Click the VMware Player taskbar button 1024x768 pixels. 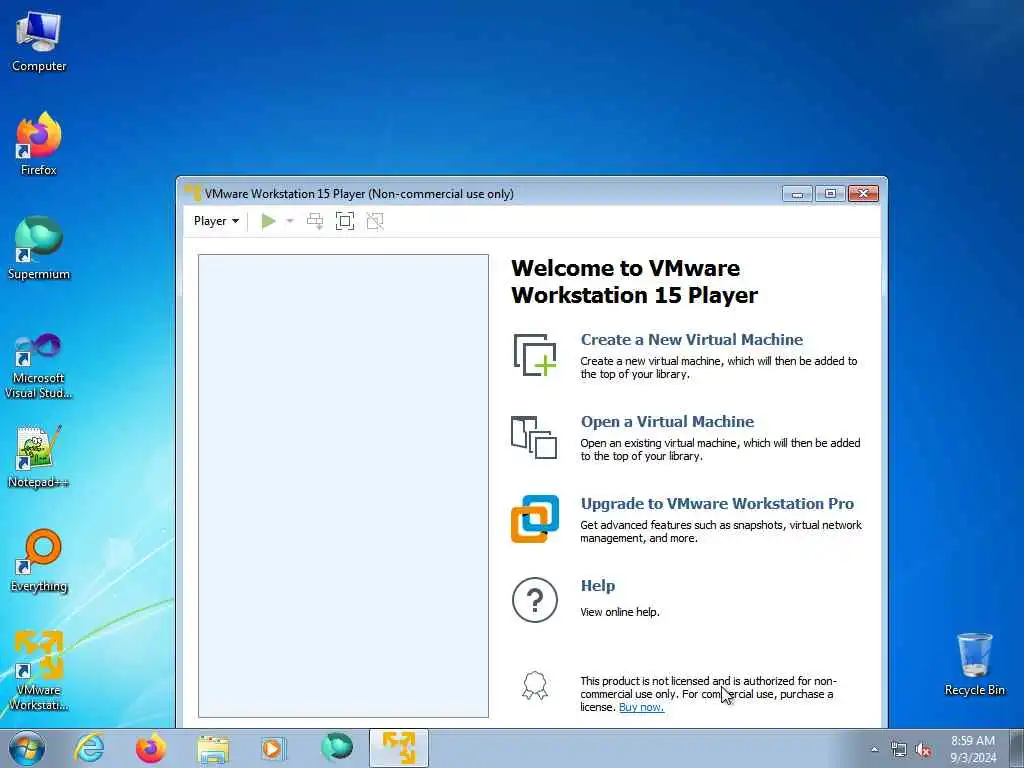[x=398, y=748]
